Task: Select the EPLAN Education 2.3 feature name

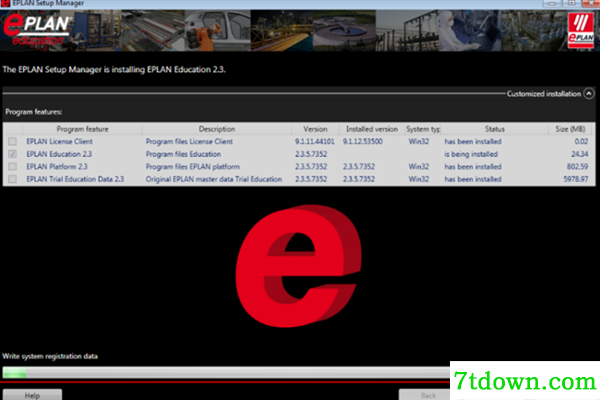Action: [x=59, y=154]
